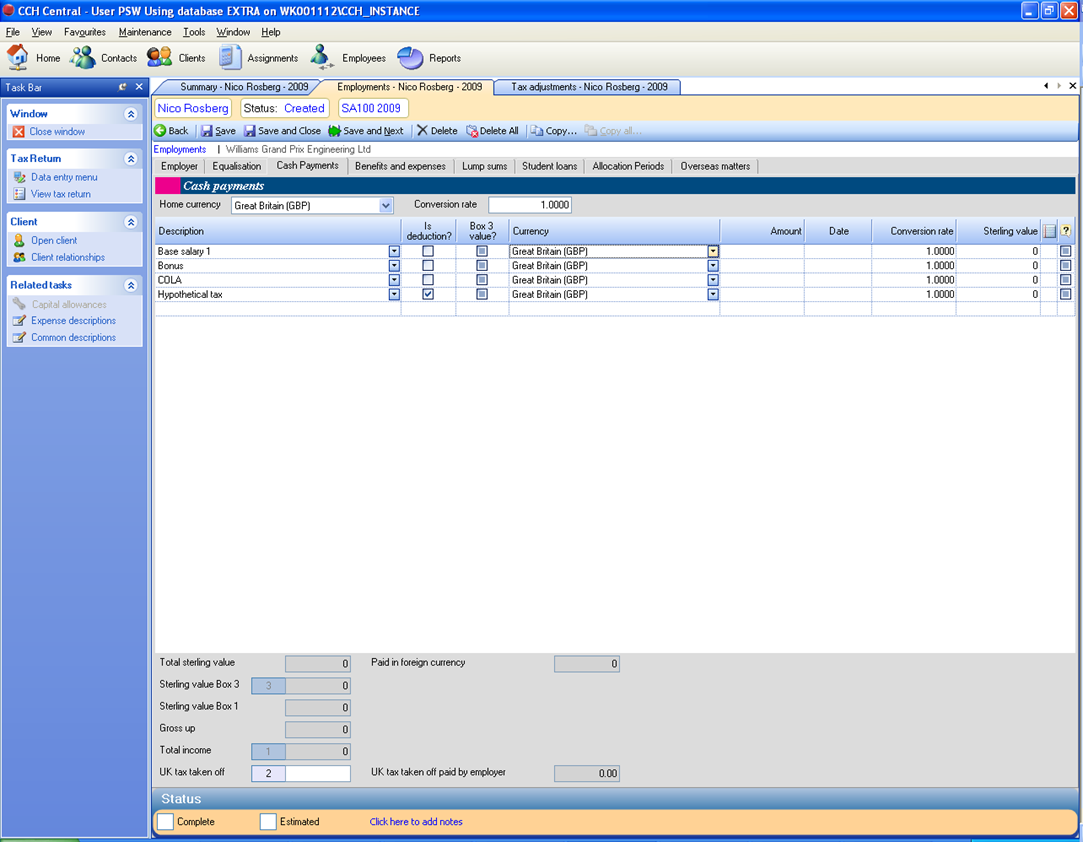Screen dimensions: 1083x842
Task: Click the note icon for Hypothetical tax row
Action: point(1066,294)
